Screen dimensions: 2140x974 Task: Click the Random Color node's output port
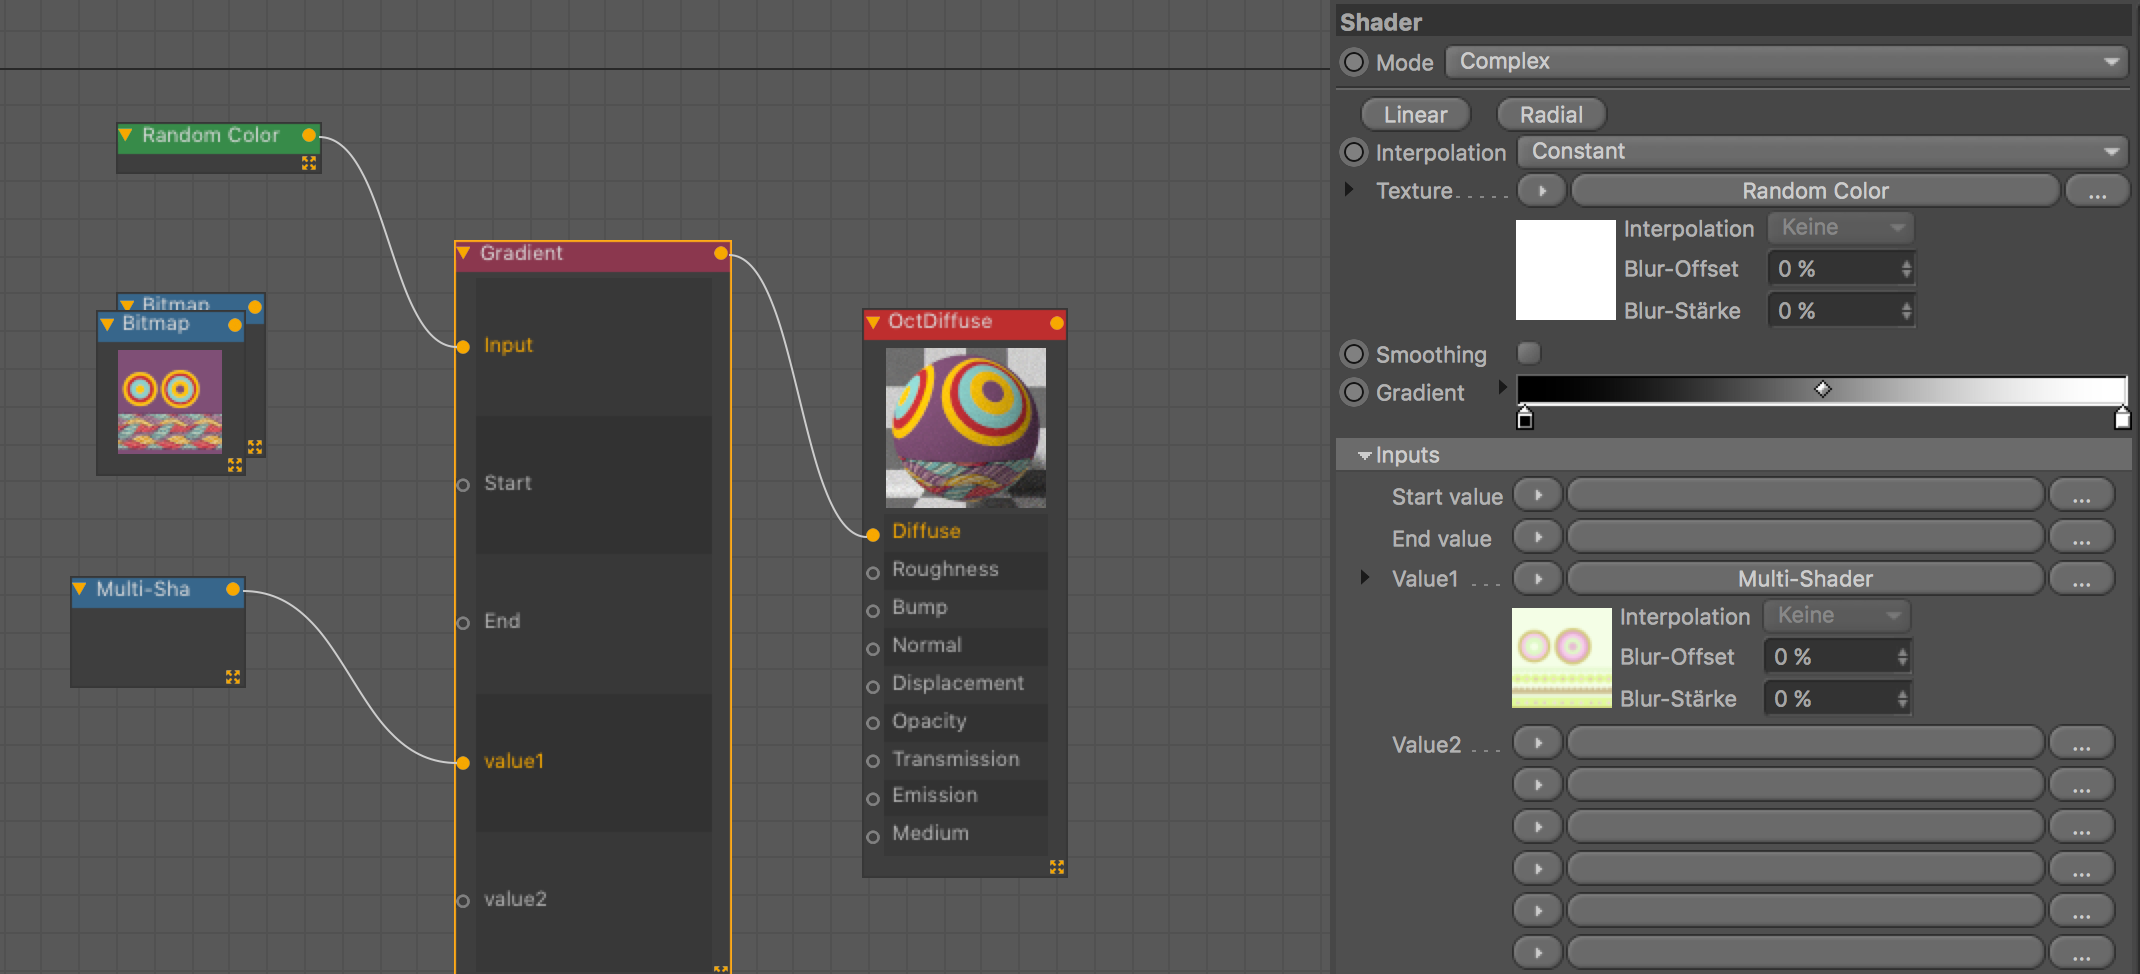pyautogui.click(x=309, y=135)
